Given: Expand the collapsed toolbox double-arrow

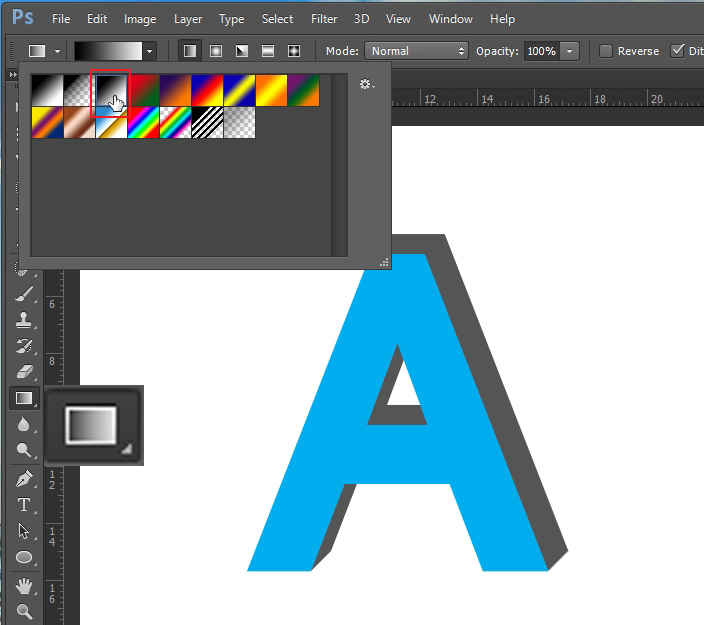Looking at the screenshot, I should [x=13, y=75].
